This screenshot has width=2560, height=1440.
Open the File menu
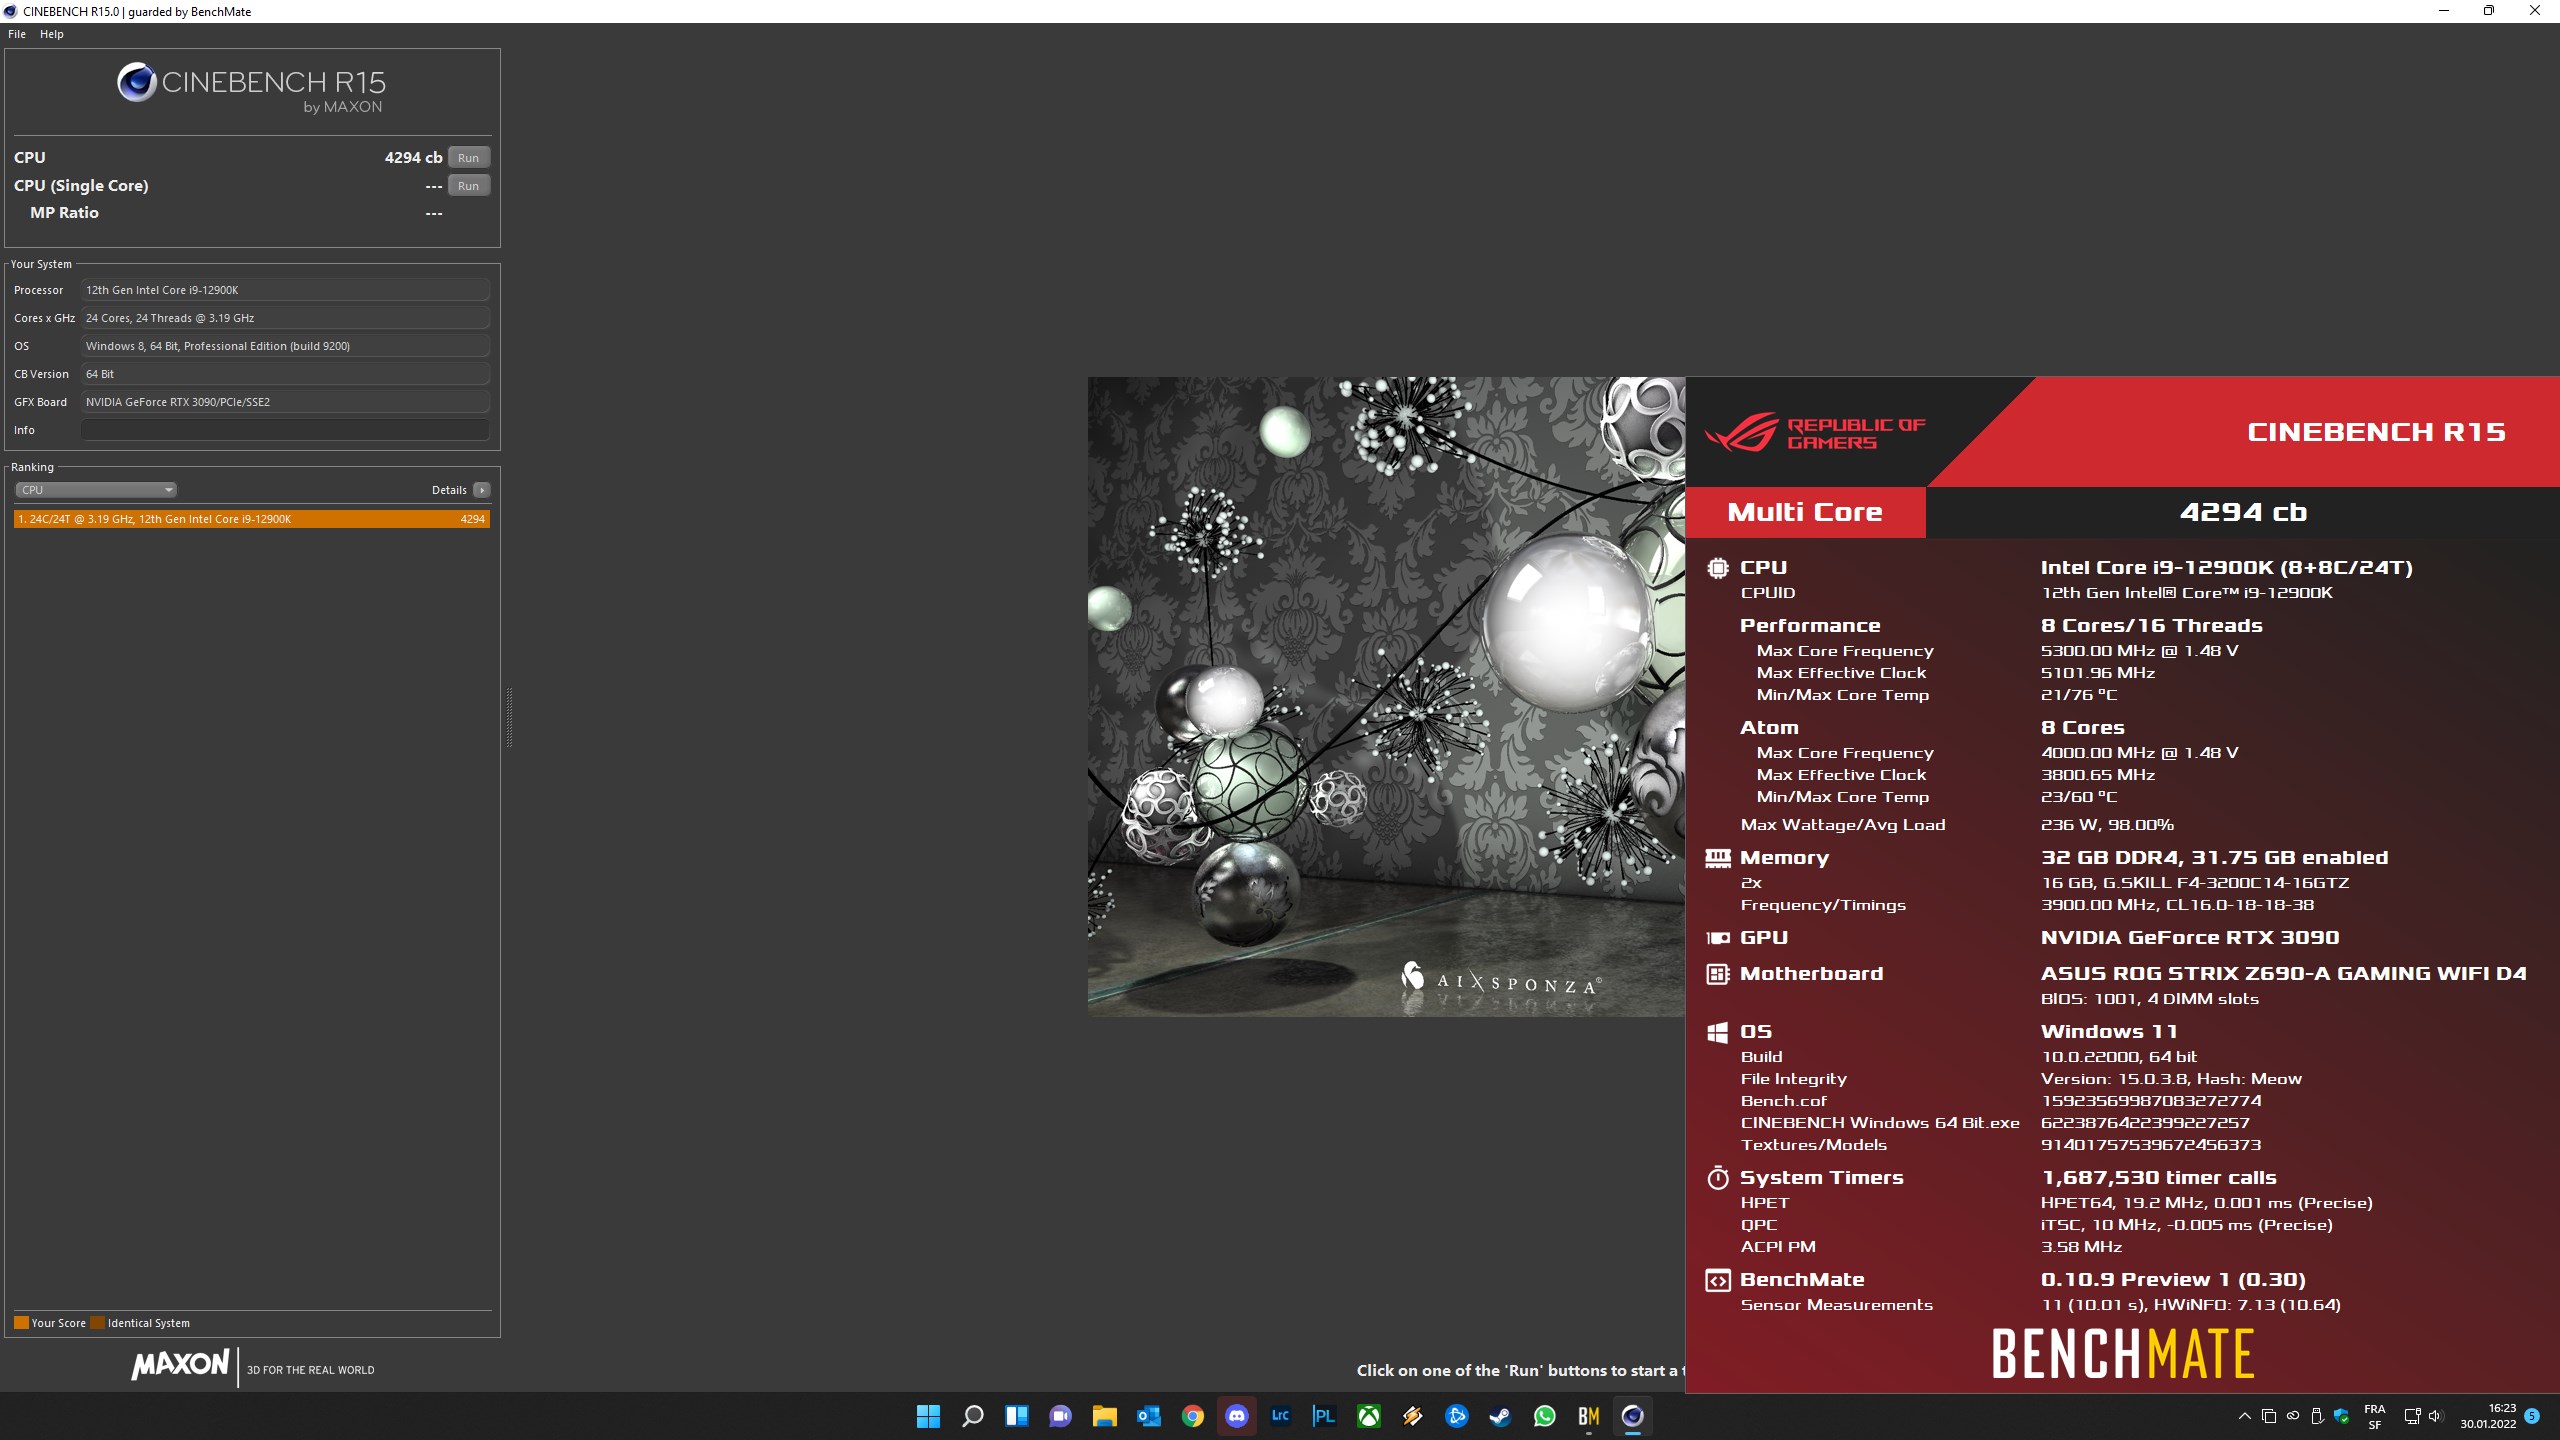(17, 34)
